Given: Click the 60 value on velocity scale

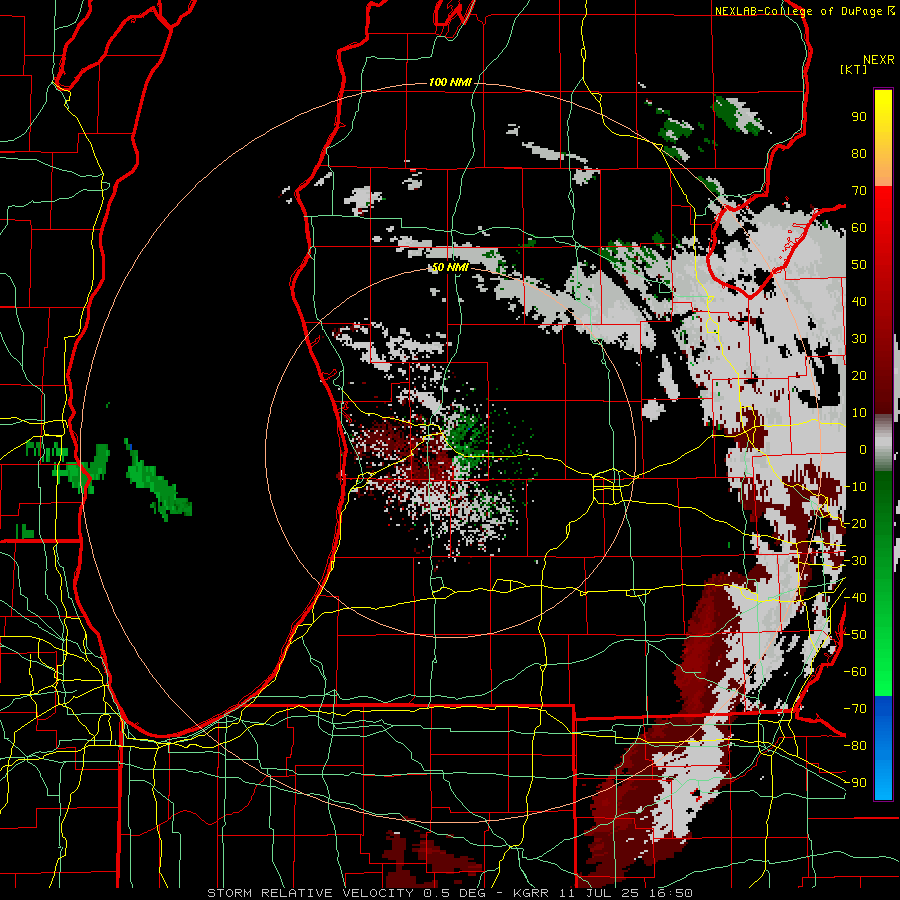Looking at the screenshot, I should (859, 228).
